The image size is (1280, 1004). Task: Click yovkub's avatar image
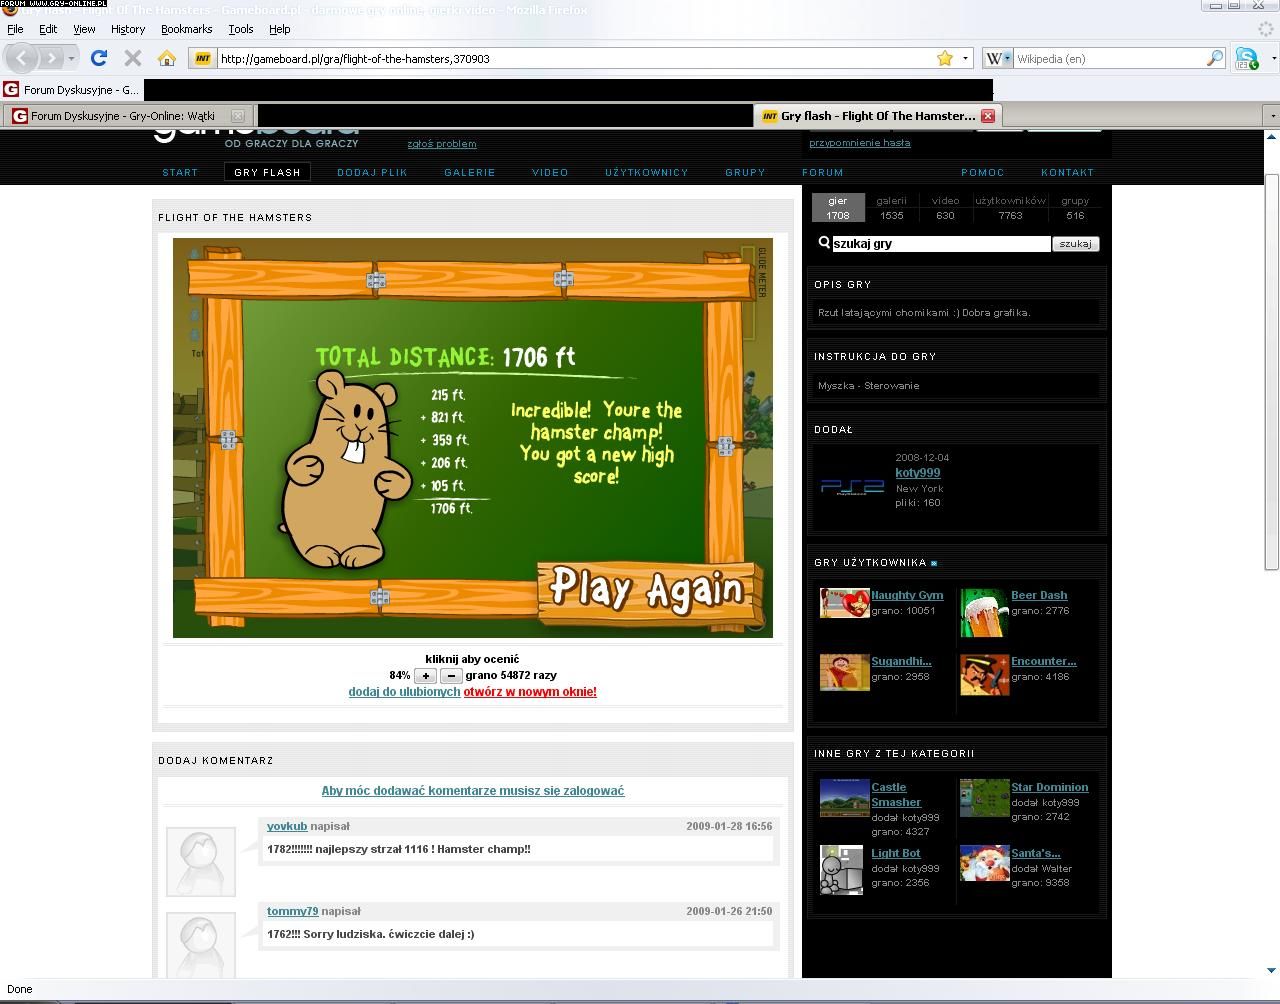pos(201,861)
